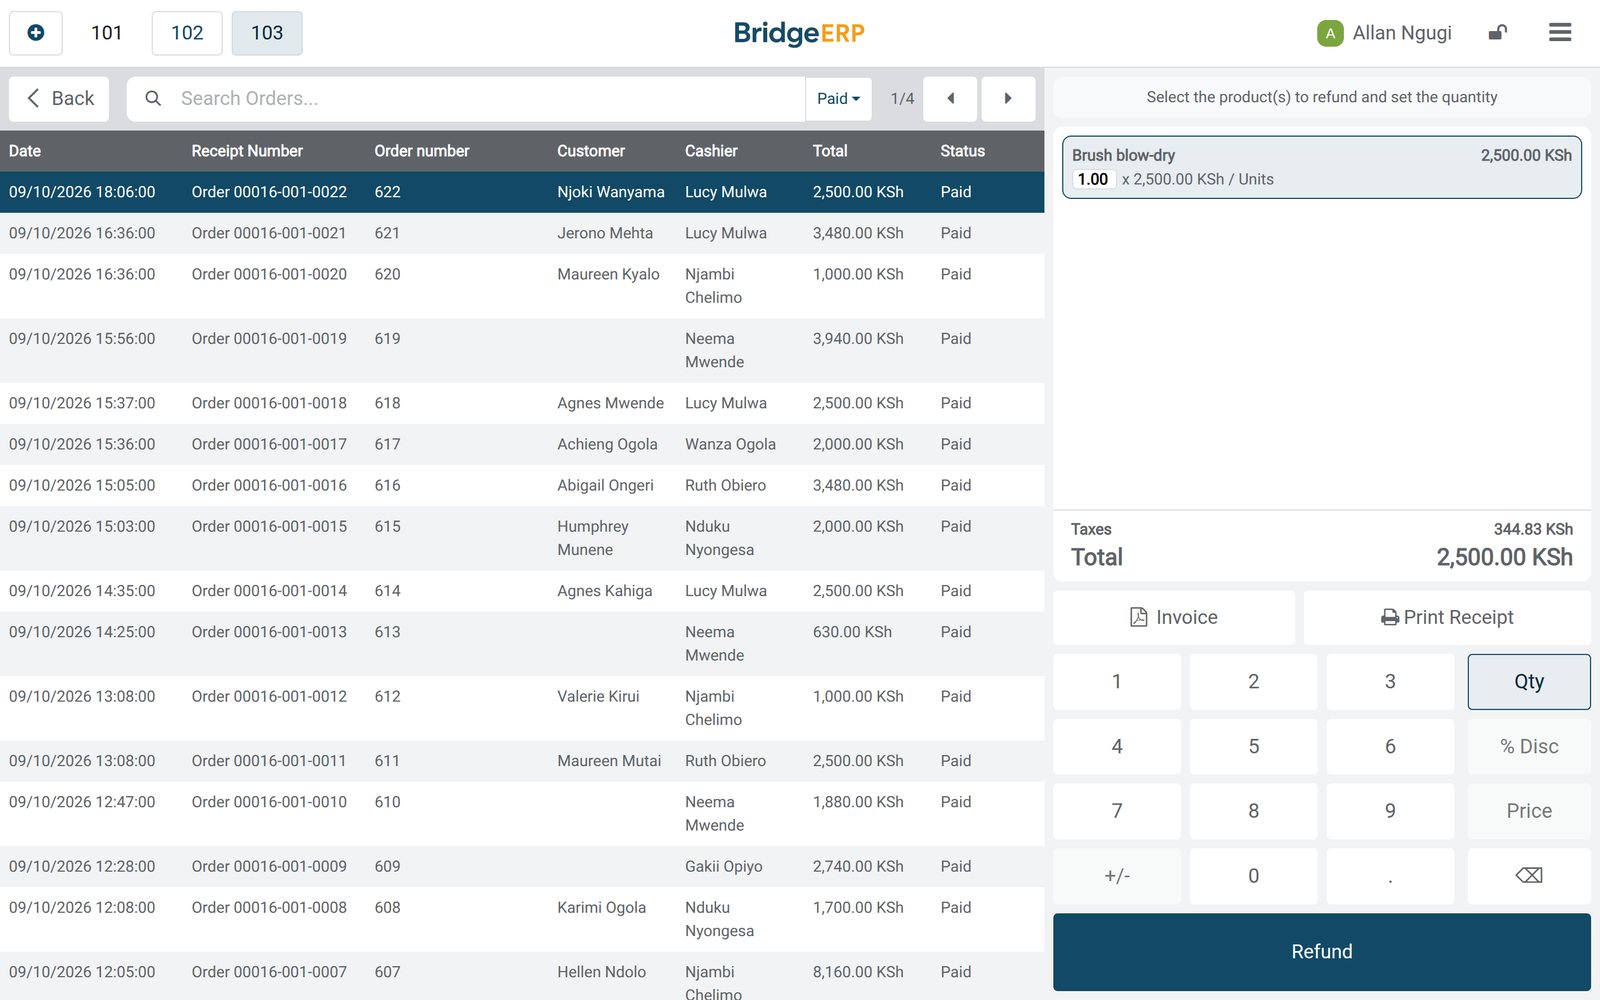Select order tab 103

tap(267, 33)
